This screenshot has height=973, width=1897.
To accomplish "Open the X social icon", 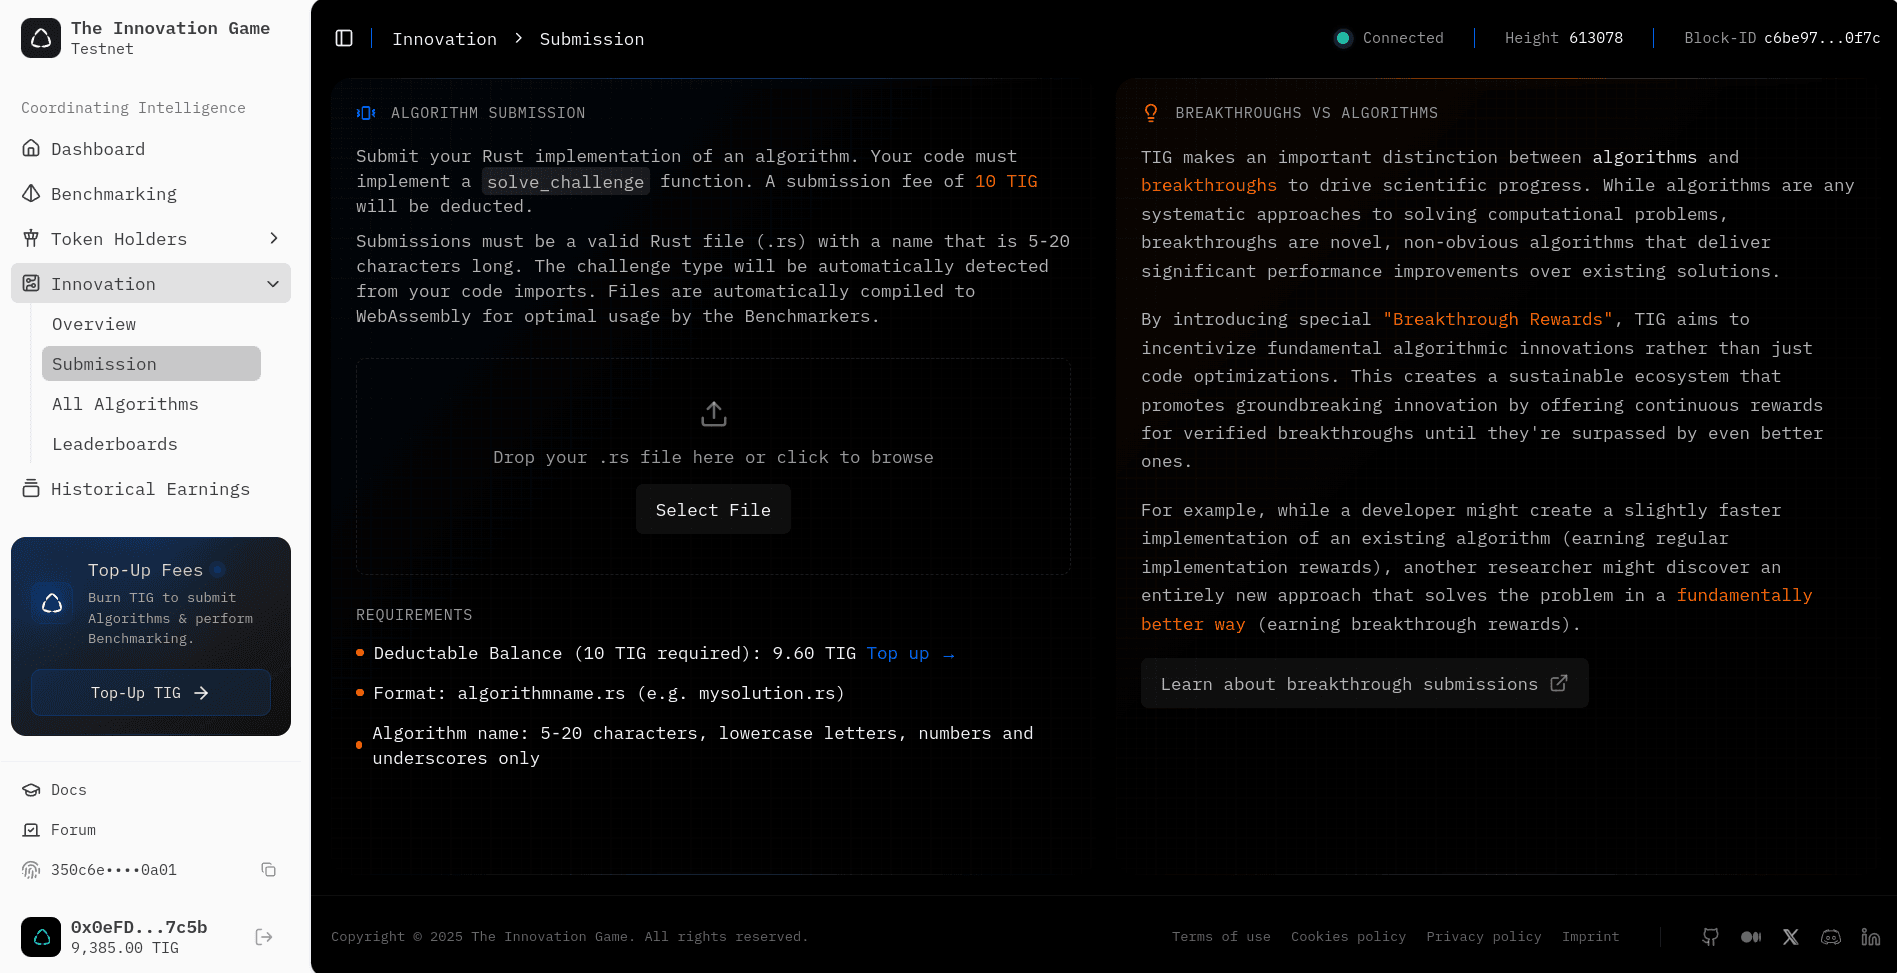I will 1790,937.
